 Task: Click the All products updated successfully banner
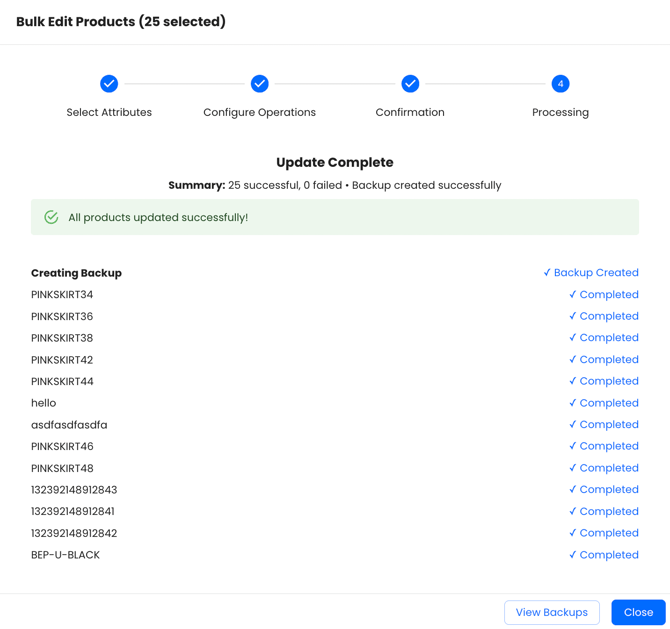tap(335, 217)
